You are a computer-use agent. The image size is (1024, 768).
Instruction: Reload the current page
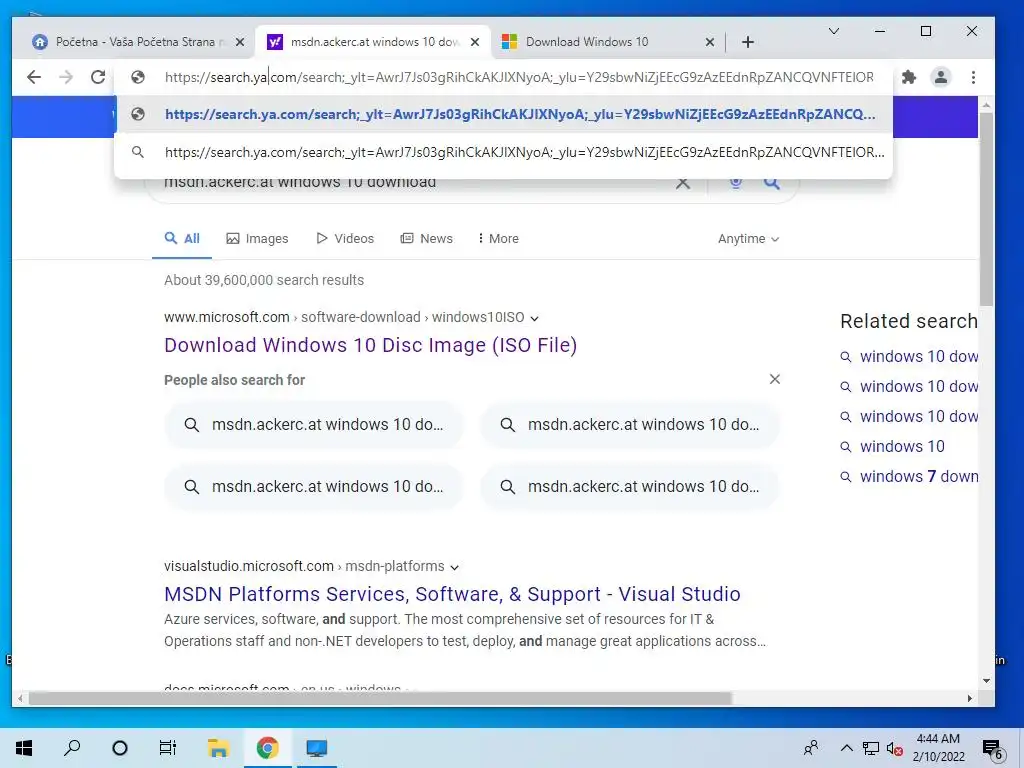click(98, 77)
